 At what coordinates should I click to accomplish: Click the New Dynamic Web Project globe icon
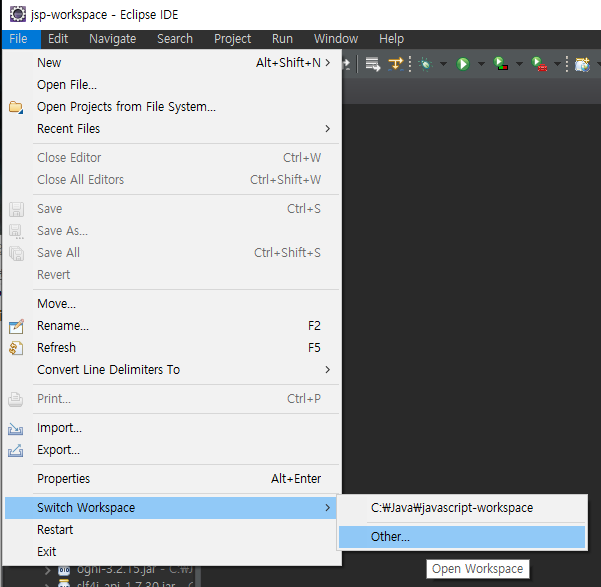pyautogui.click(x=582, y=64)
